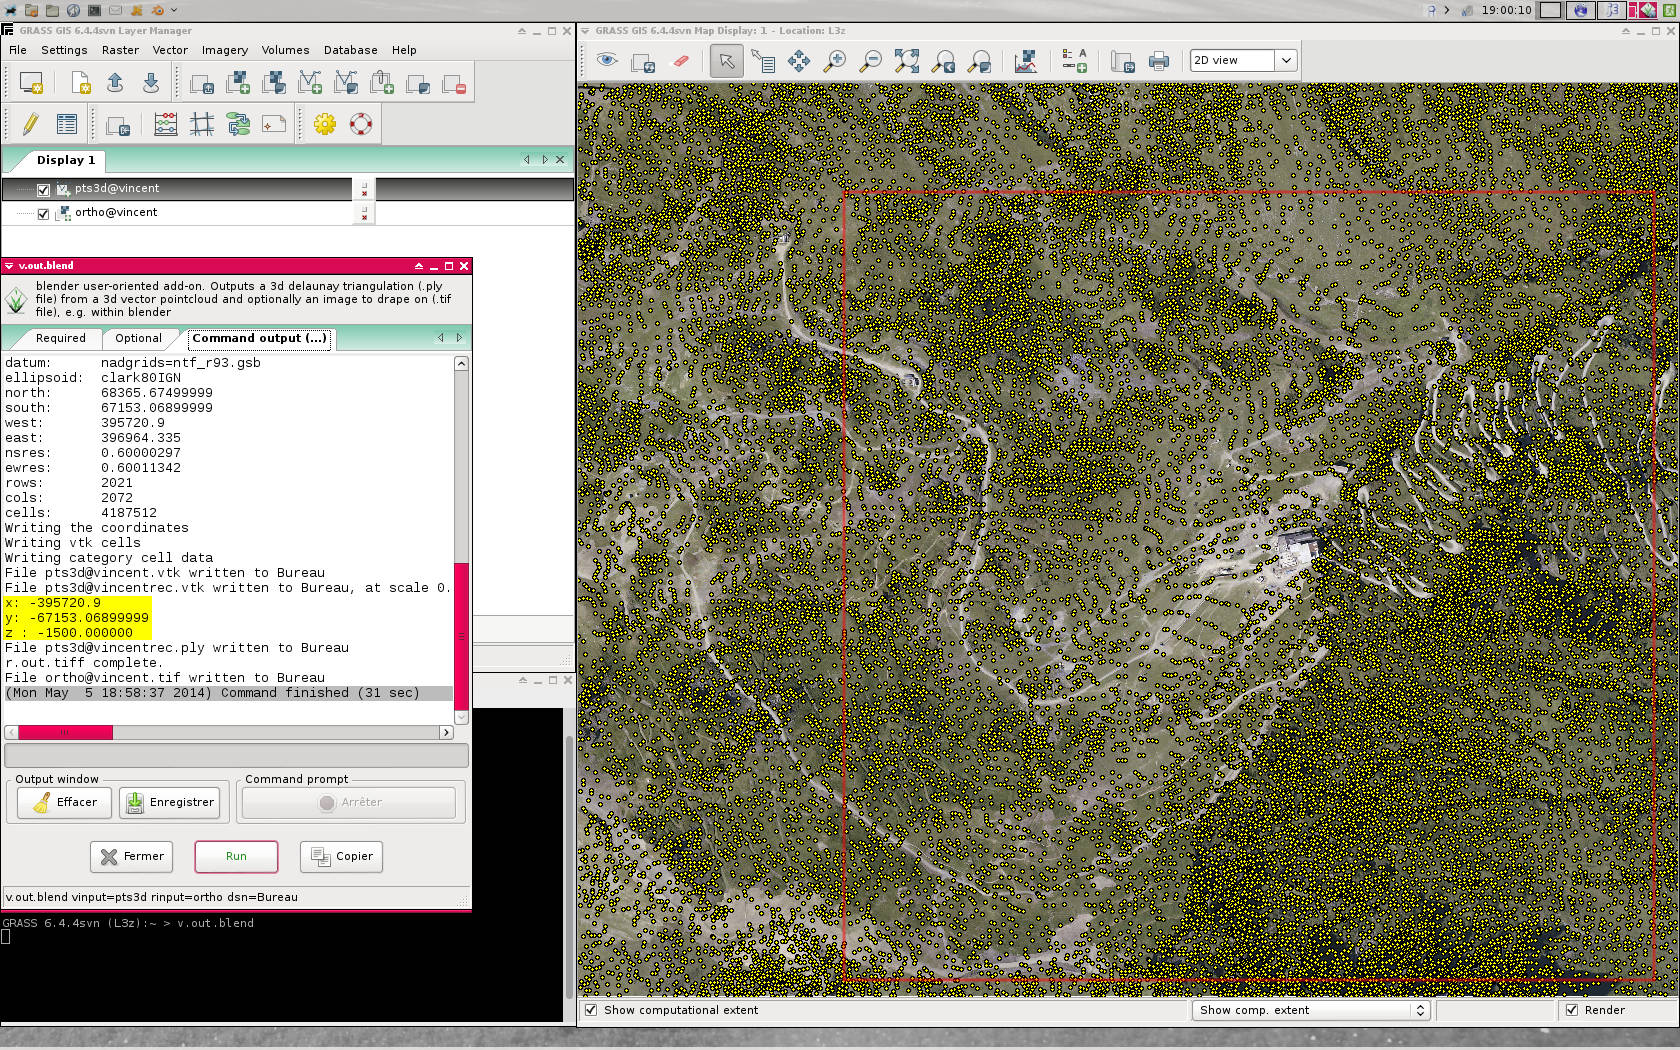Open the Raster menu
This screenshot has width=1680, height=1050.
120,50
